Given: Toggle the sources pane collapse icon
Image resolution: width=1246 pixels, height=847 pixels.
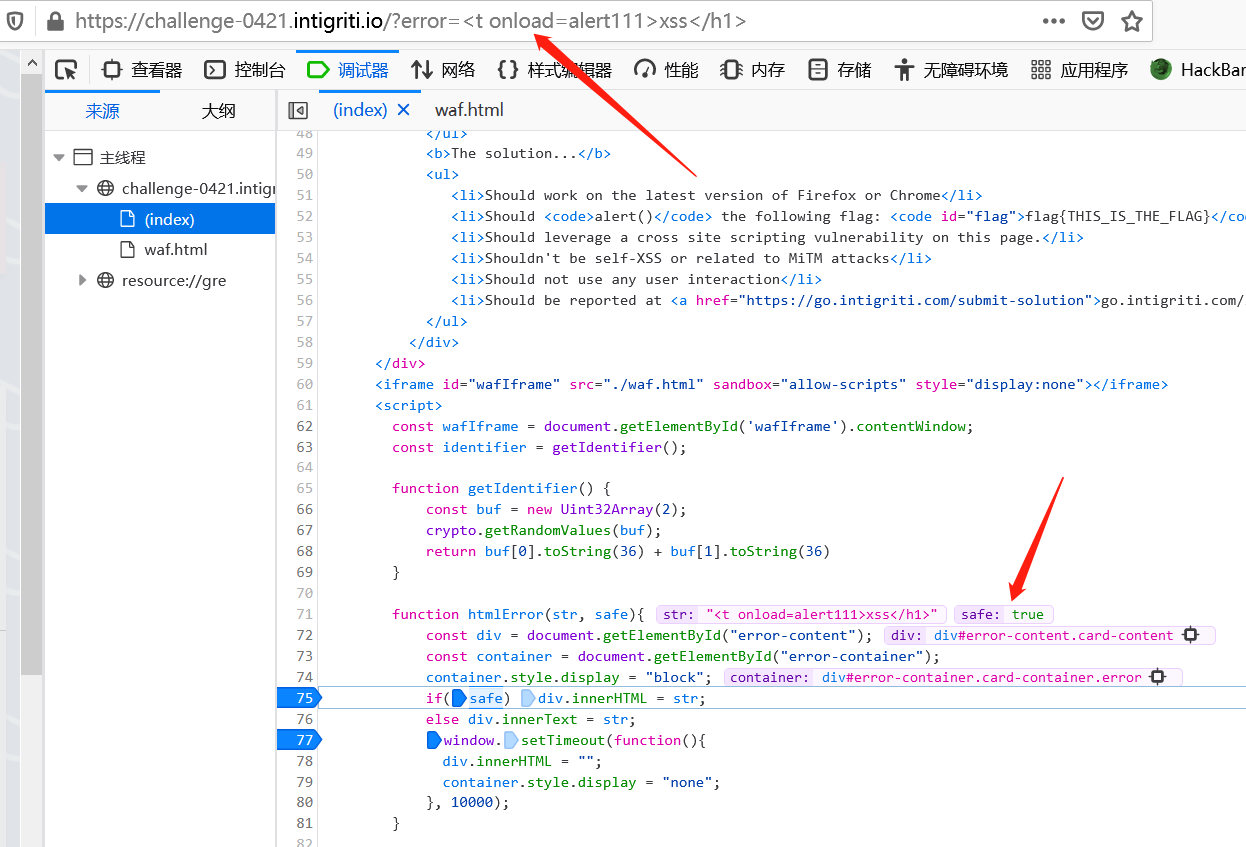Looking at the screenshot, I should tap(298, 110).
